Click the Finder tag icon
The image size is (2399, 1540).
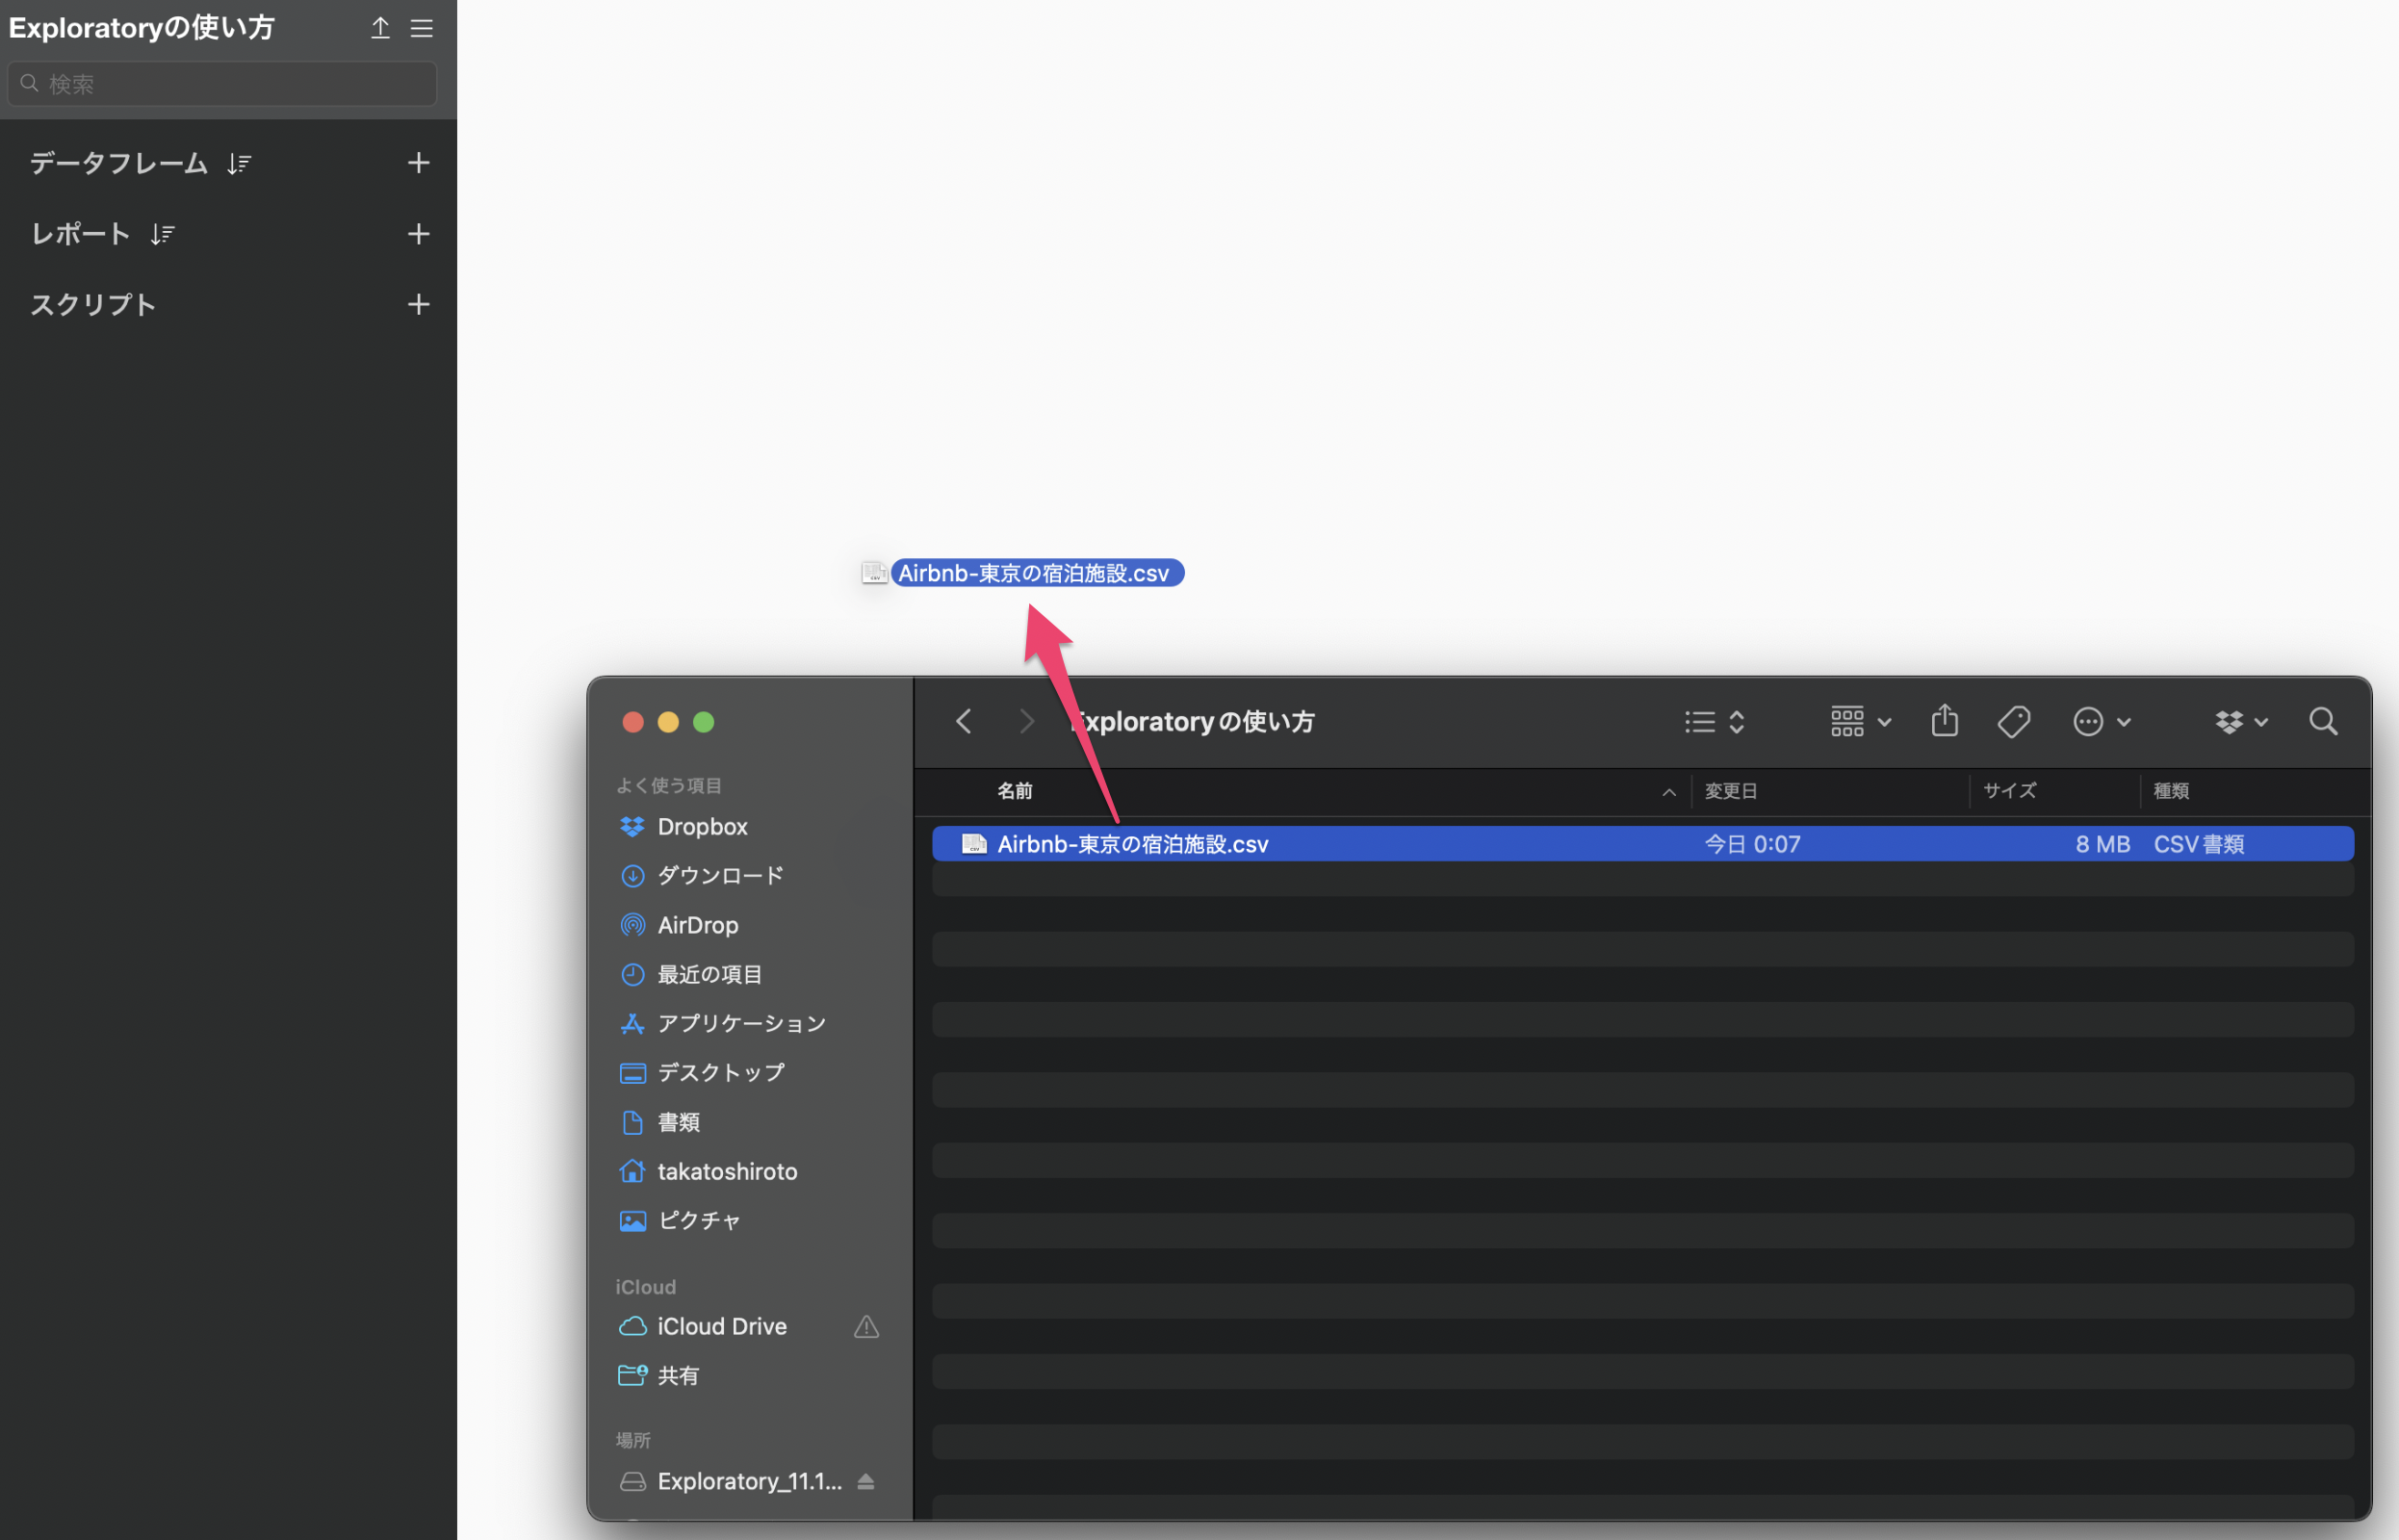coord(2013,722)
